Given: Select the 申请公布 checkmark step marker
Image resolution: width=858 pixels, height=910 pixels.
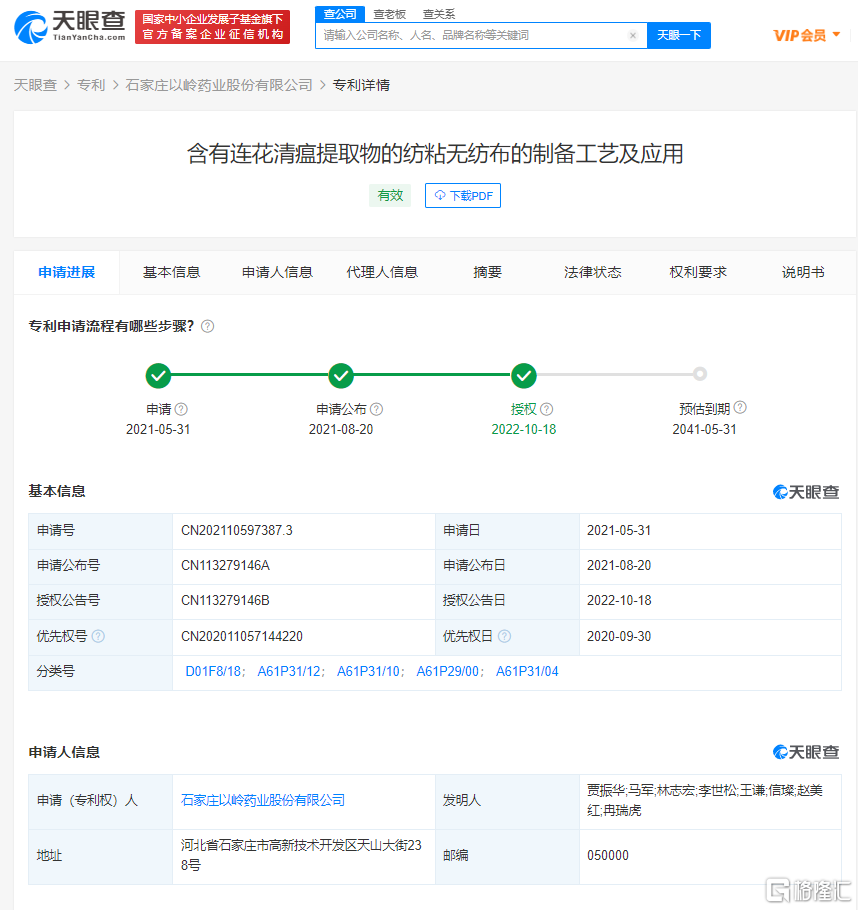Looking at the screenshot, I should click(341, 375).
